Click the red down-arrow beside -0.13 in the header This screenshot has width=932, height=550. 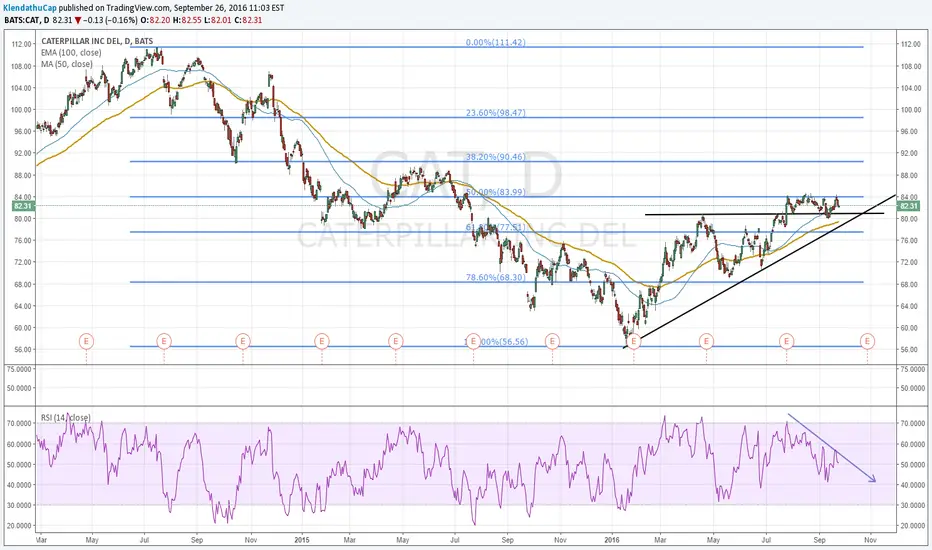click(77, 20)
